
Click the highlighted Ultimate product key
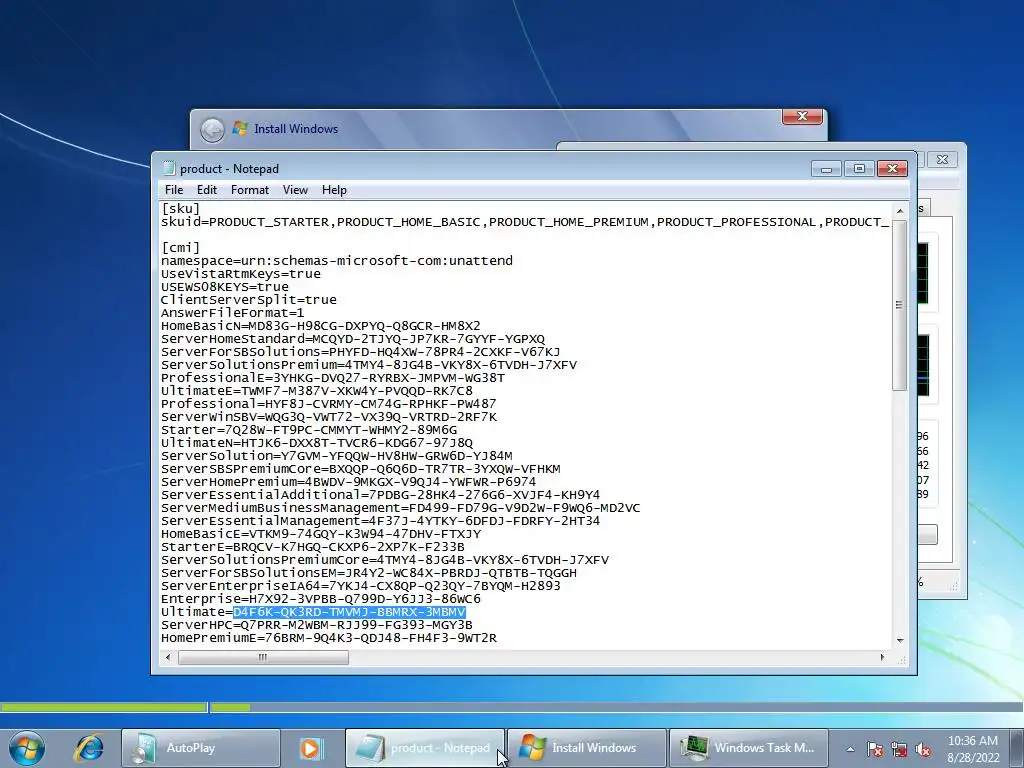pos(349,612)
